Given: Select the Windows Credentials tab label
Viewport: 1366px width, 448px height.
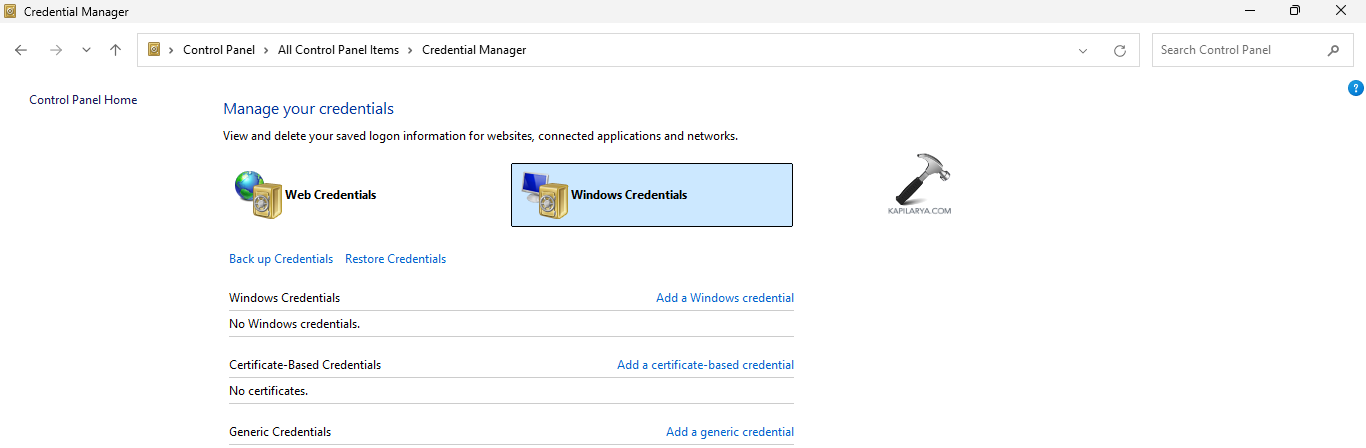Looking at the screenshot, I should pyautogui.click(x=628, y=195).
